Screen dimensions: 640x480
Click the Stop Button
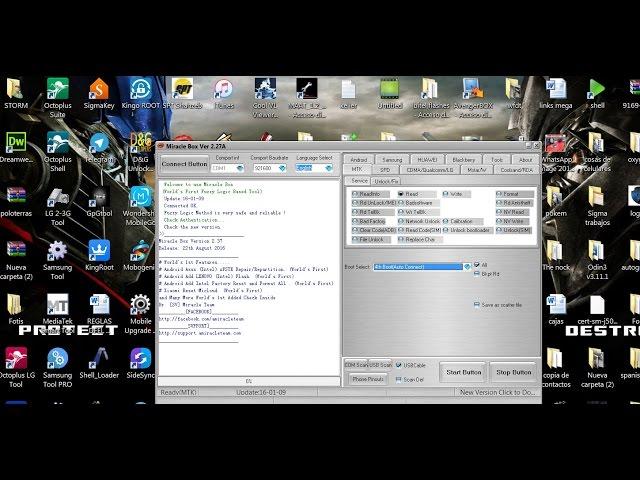pyautogui.click(x=514, y=372)
